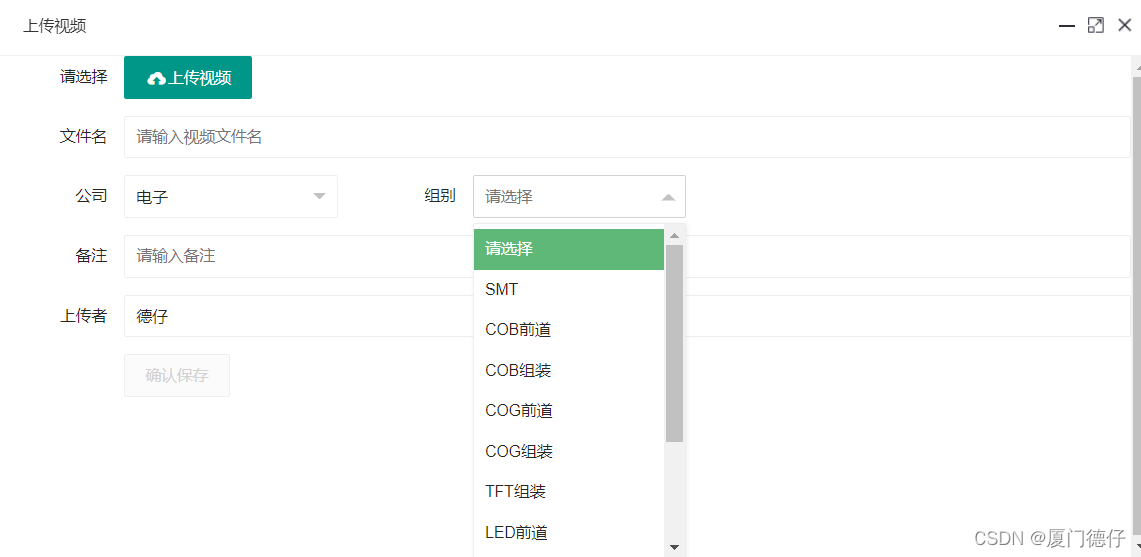Viewport: 1141px width, 557px height.
Task: Click the green 上传视频 upload button
Action: [x=188, y=77]
